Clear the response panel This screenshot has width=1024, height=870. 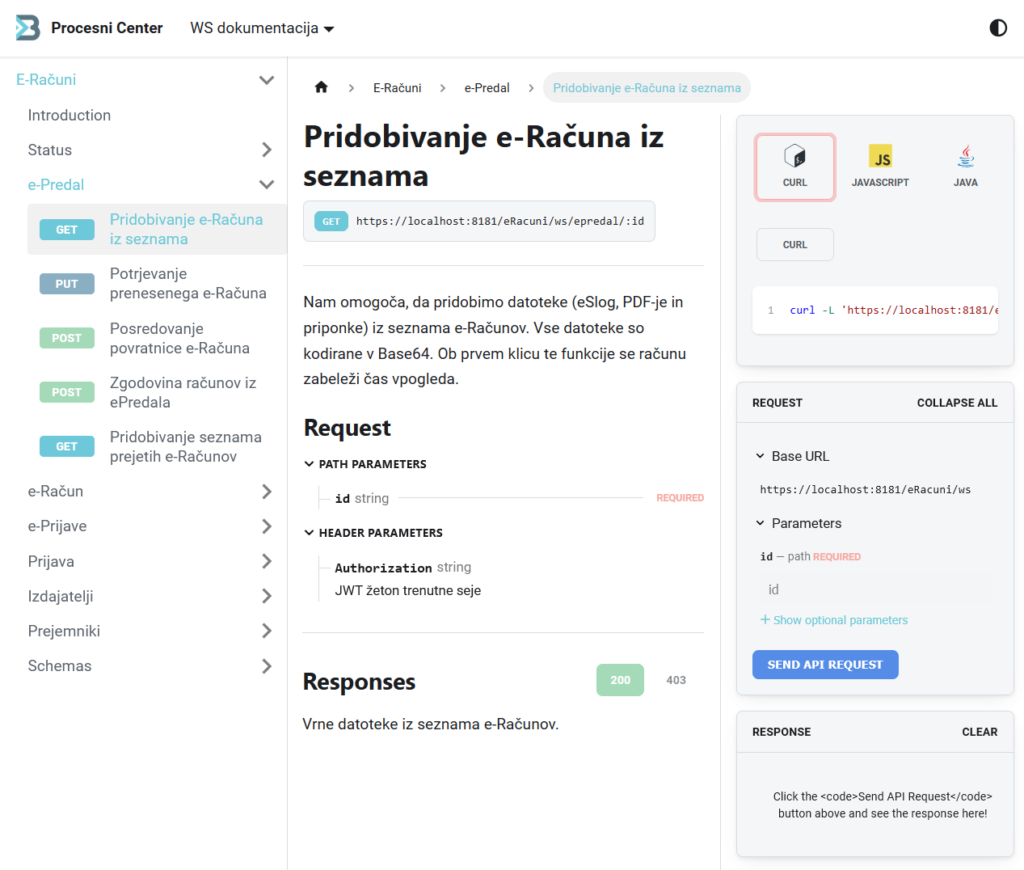coord(979,732)
